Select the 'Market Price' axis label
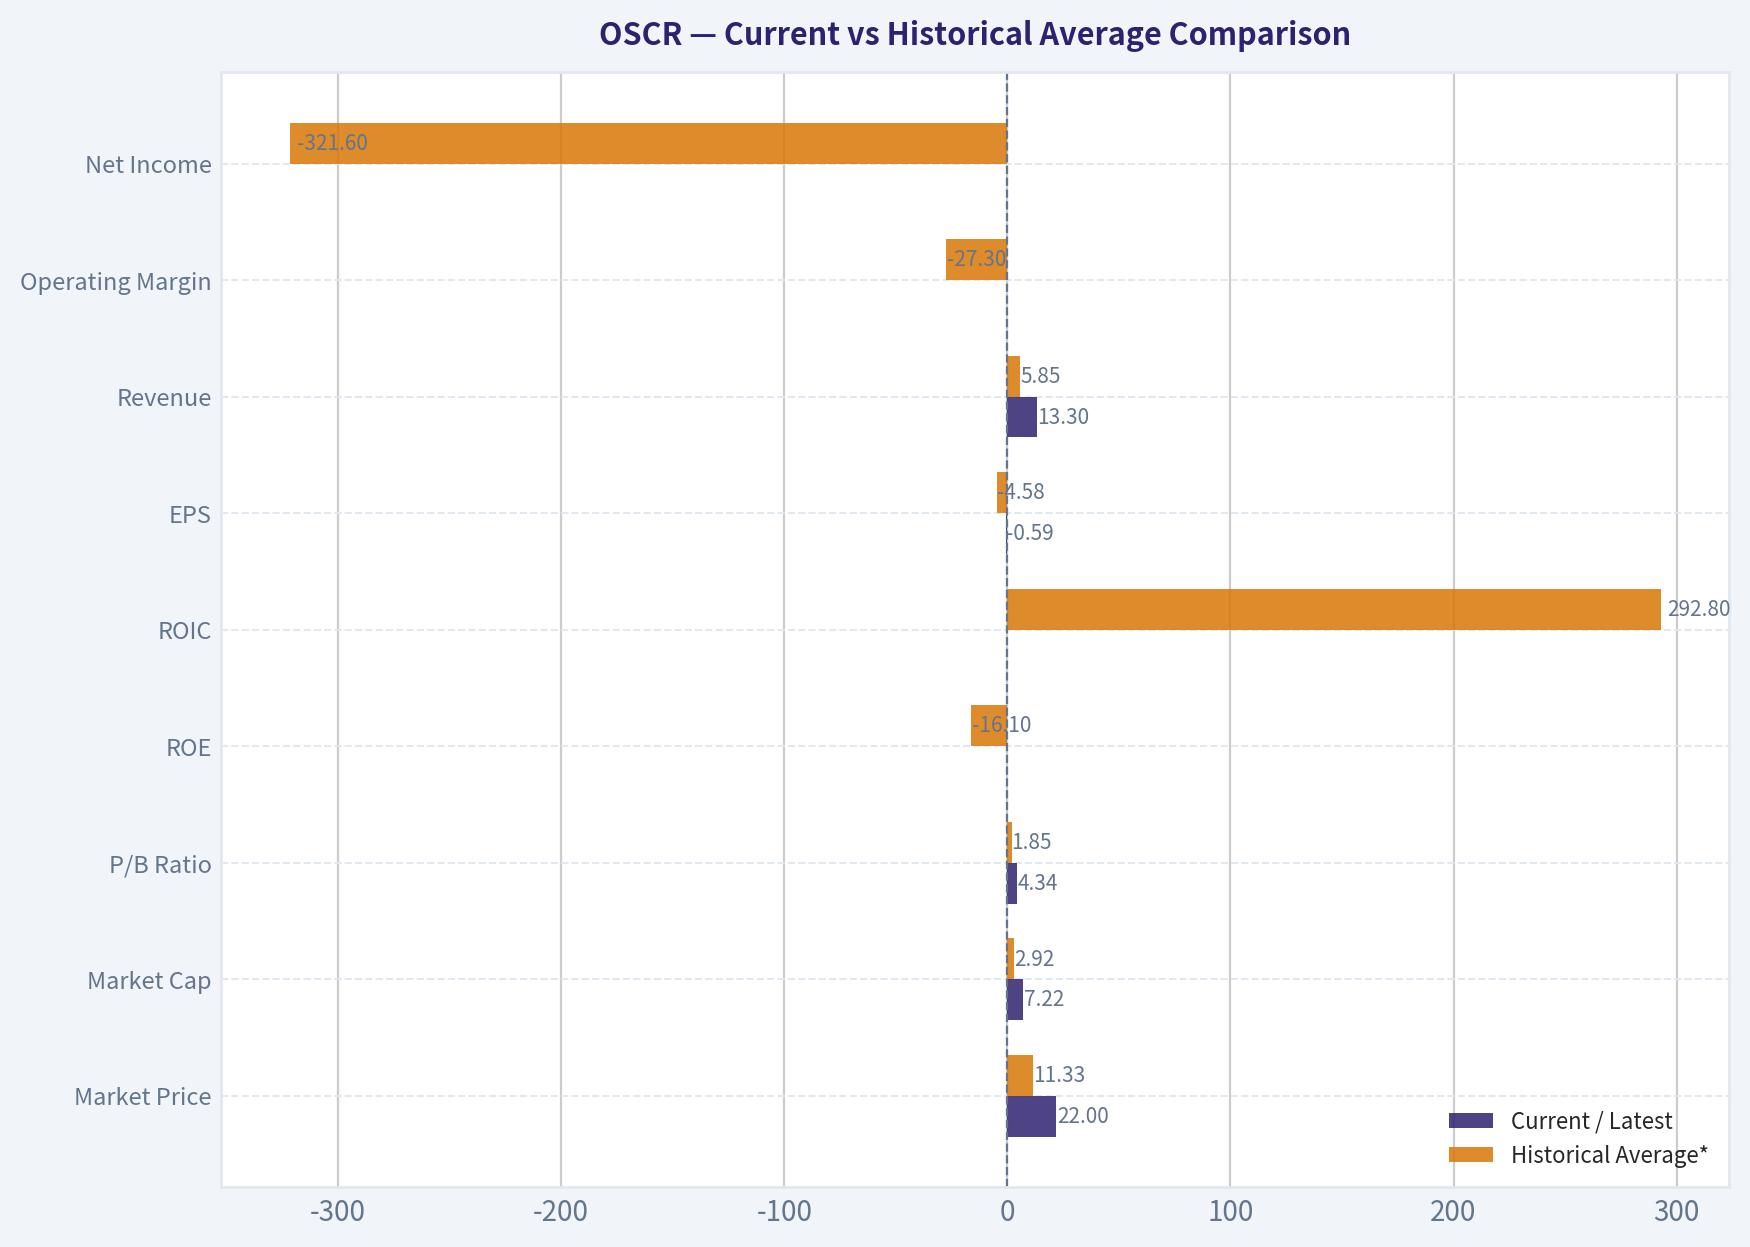The image size is (1750, 1247). (x=143, y=1097)
